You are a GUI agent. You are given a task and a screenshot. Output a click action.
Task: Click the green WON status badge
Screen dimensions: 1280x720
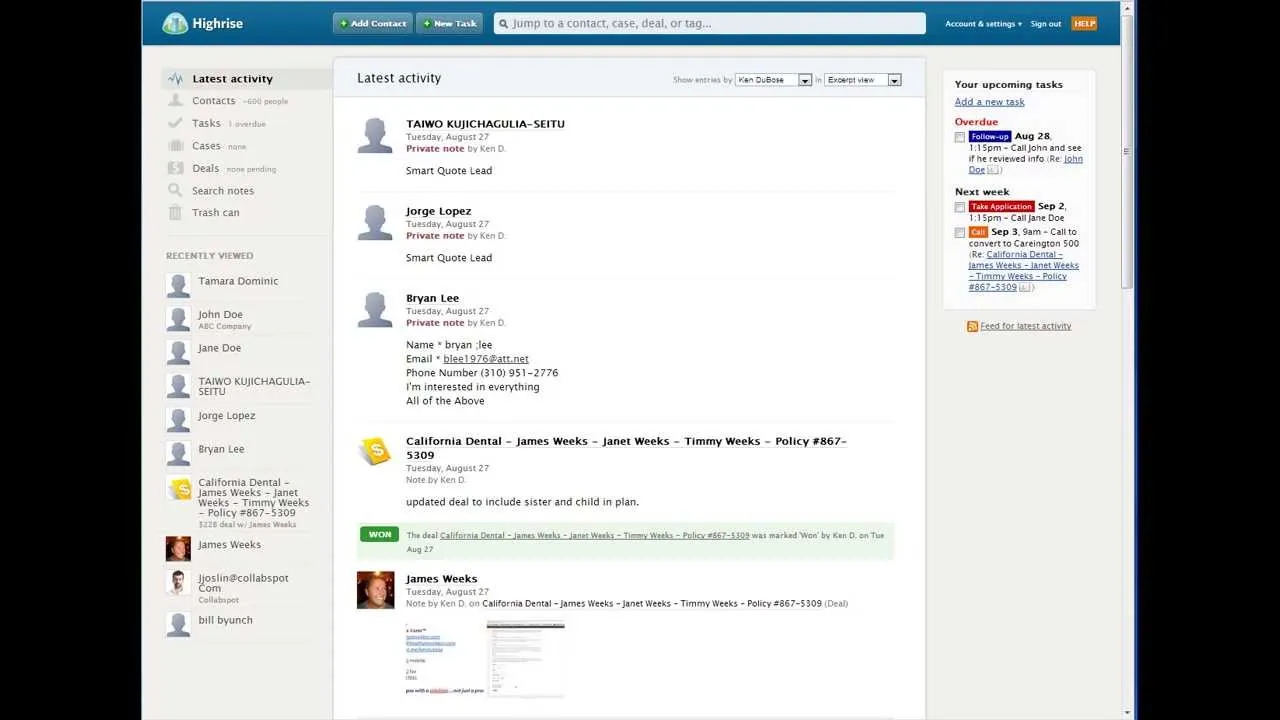point(378,534)
